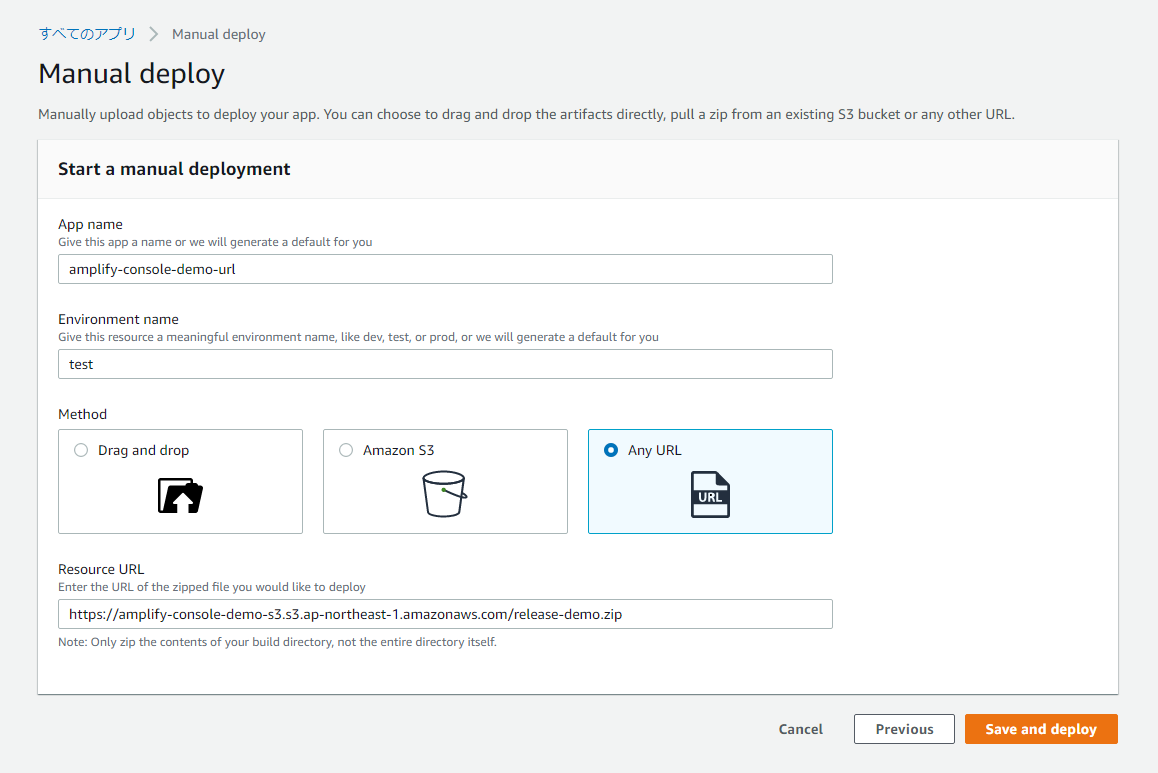Viewport: 1158px width, 773px height.
Task: Choose the Amazon S3 method card
Action: 445,481
